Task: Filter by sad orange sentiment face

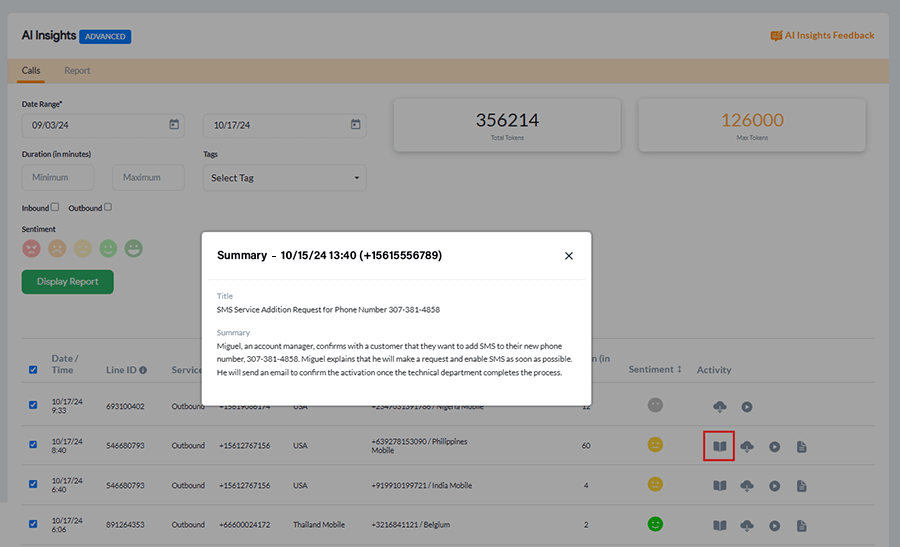Action: pyautogui.click(x=57, y=249)
